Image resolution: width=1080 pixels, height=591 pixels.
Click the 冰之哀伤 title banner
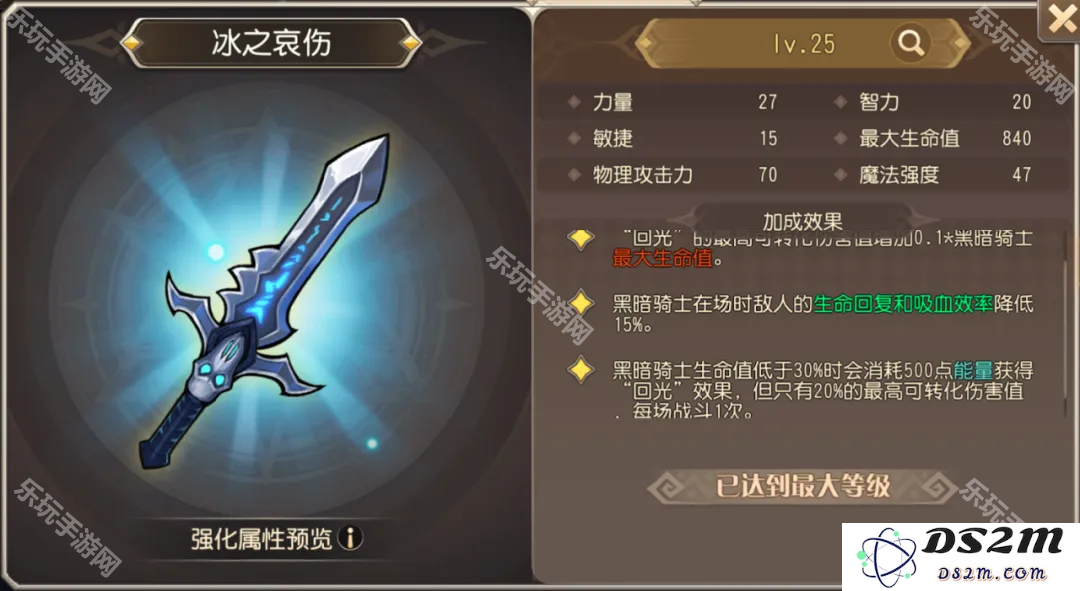(271, 43)
